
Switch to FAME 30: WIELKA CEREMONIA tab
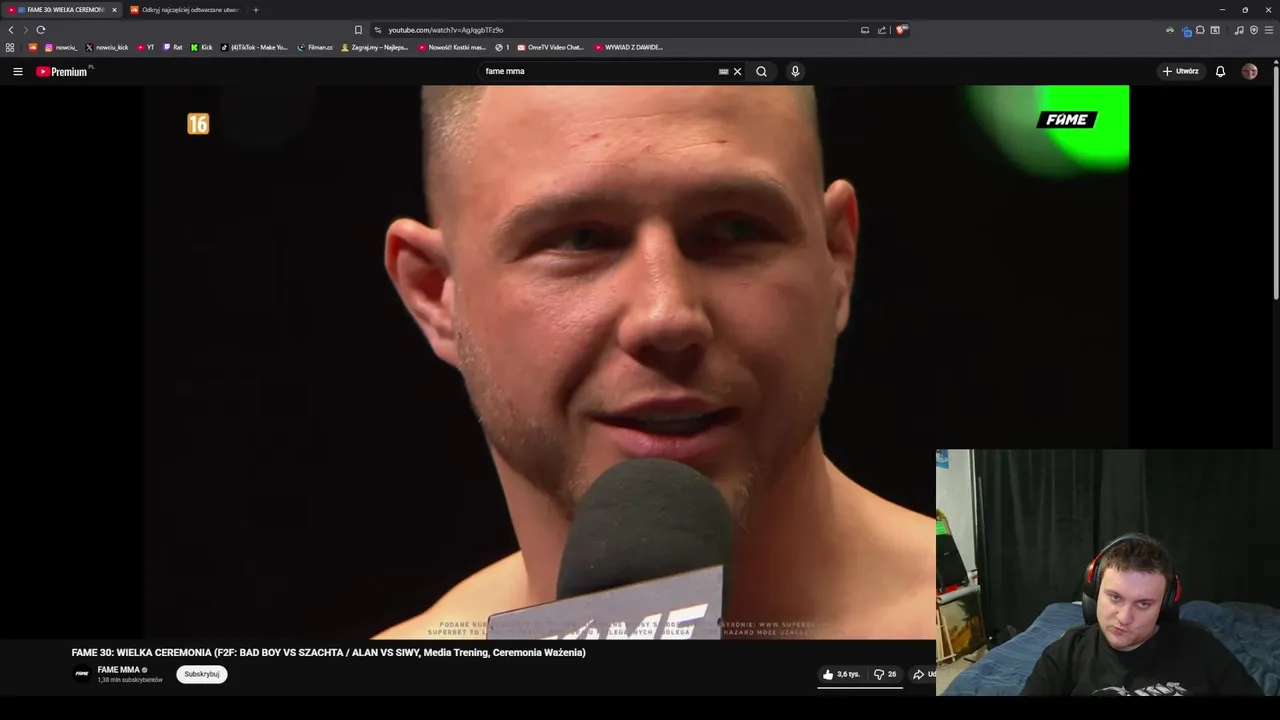pos(62,10)
